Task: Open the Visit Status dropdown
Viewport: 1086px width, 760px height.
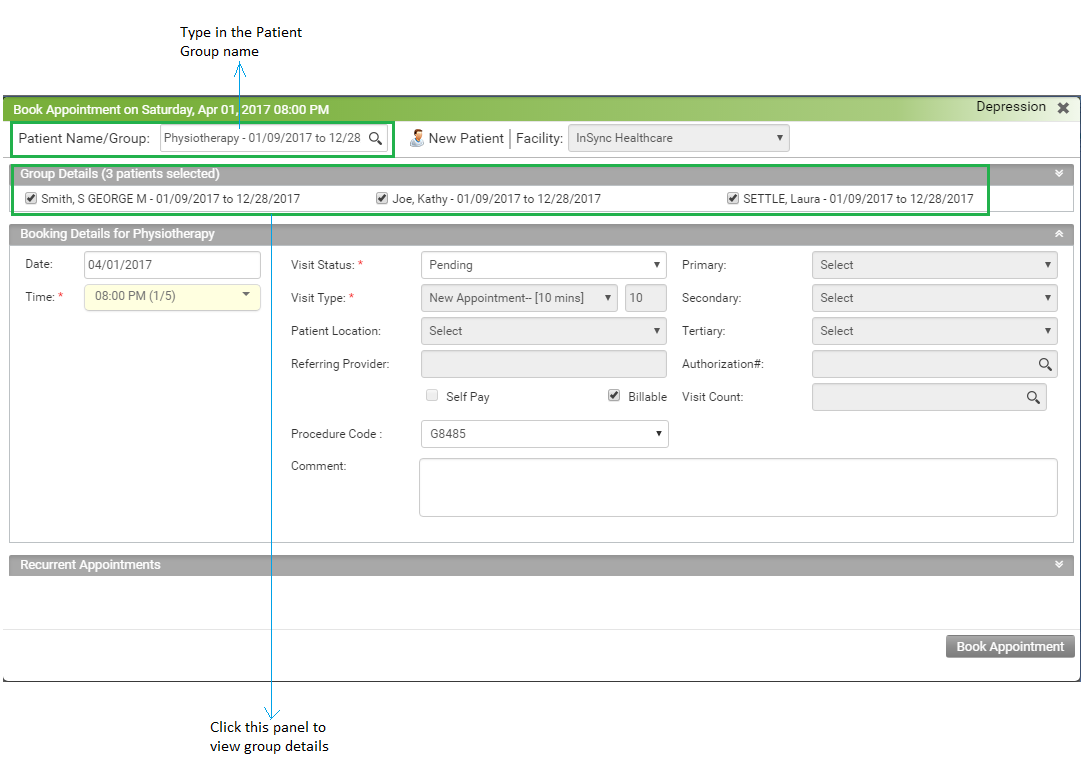Action: (x=543, y=265)
